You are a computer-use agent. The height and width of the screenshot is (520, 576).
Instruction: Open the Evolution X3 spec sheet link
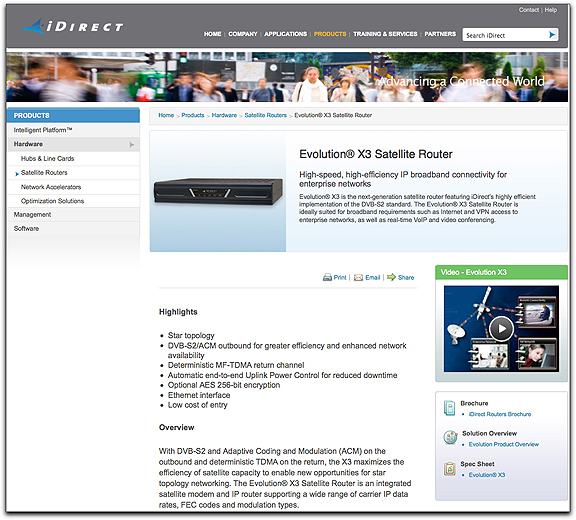[487, 475]
